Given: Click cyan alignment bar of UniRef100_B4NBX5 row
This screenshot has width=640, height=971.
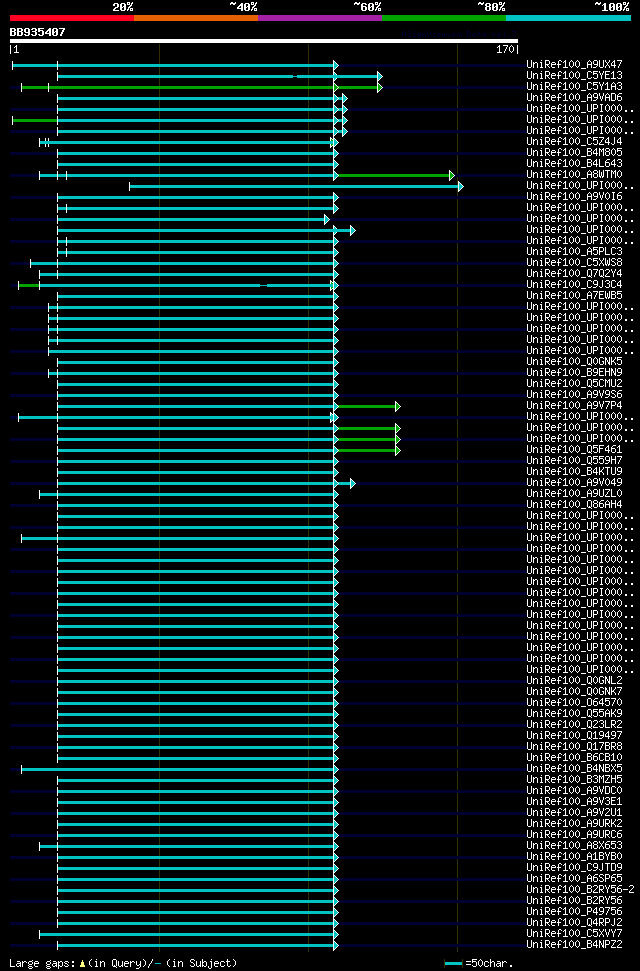Looking at the screenshot, I should tap(178, 770).
